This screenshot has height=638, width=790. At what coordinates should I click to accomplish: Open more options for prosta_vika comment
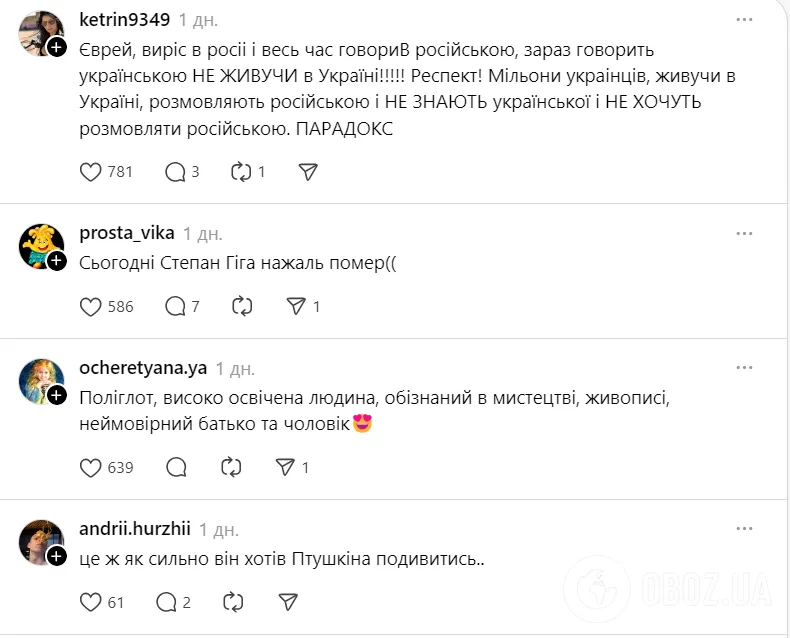click(x=744, y=232)
